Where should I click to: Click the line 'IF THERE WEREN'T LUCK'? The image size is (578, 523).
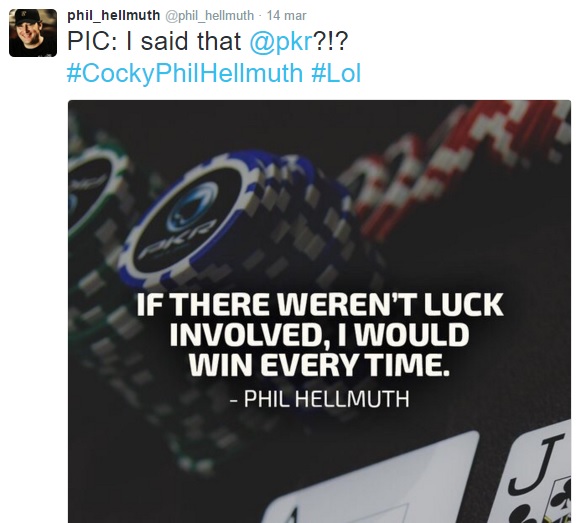pos(320,305)
